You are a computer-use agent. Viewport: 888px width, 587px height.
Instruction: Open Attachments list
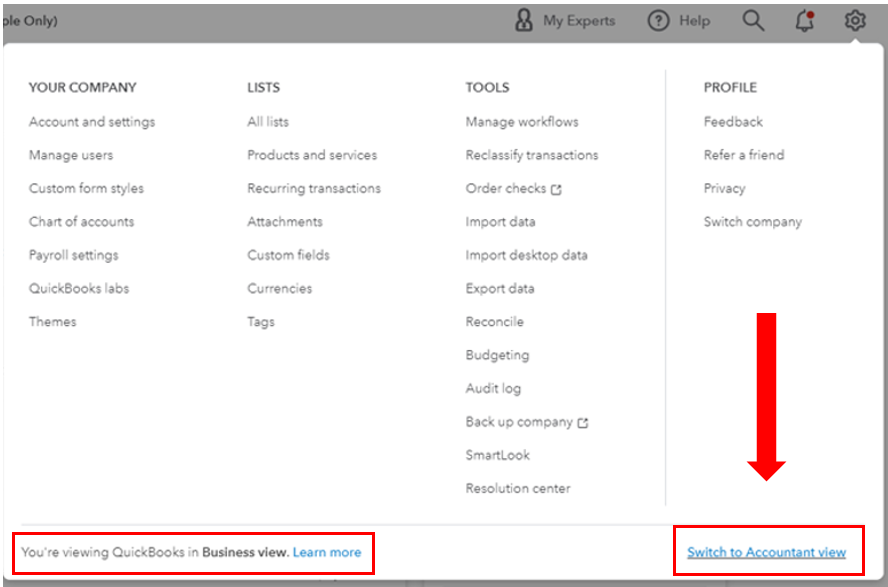285,222
